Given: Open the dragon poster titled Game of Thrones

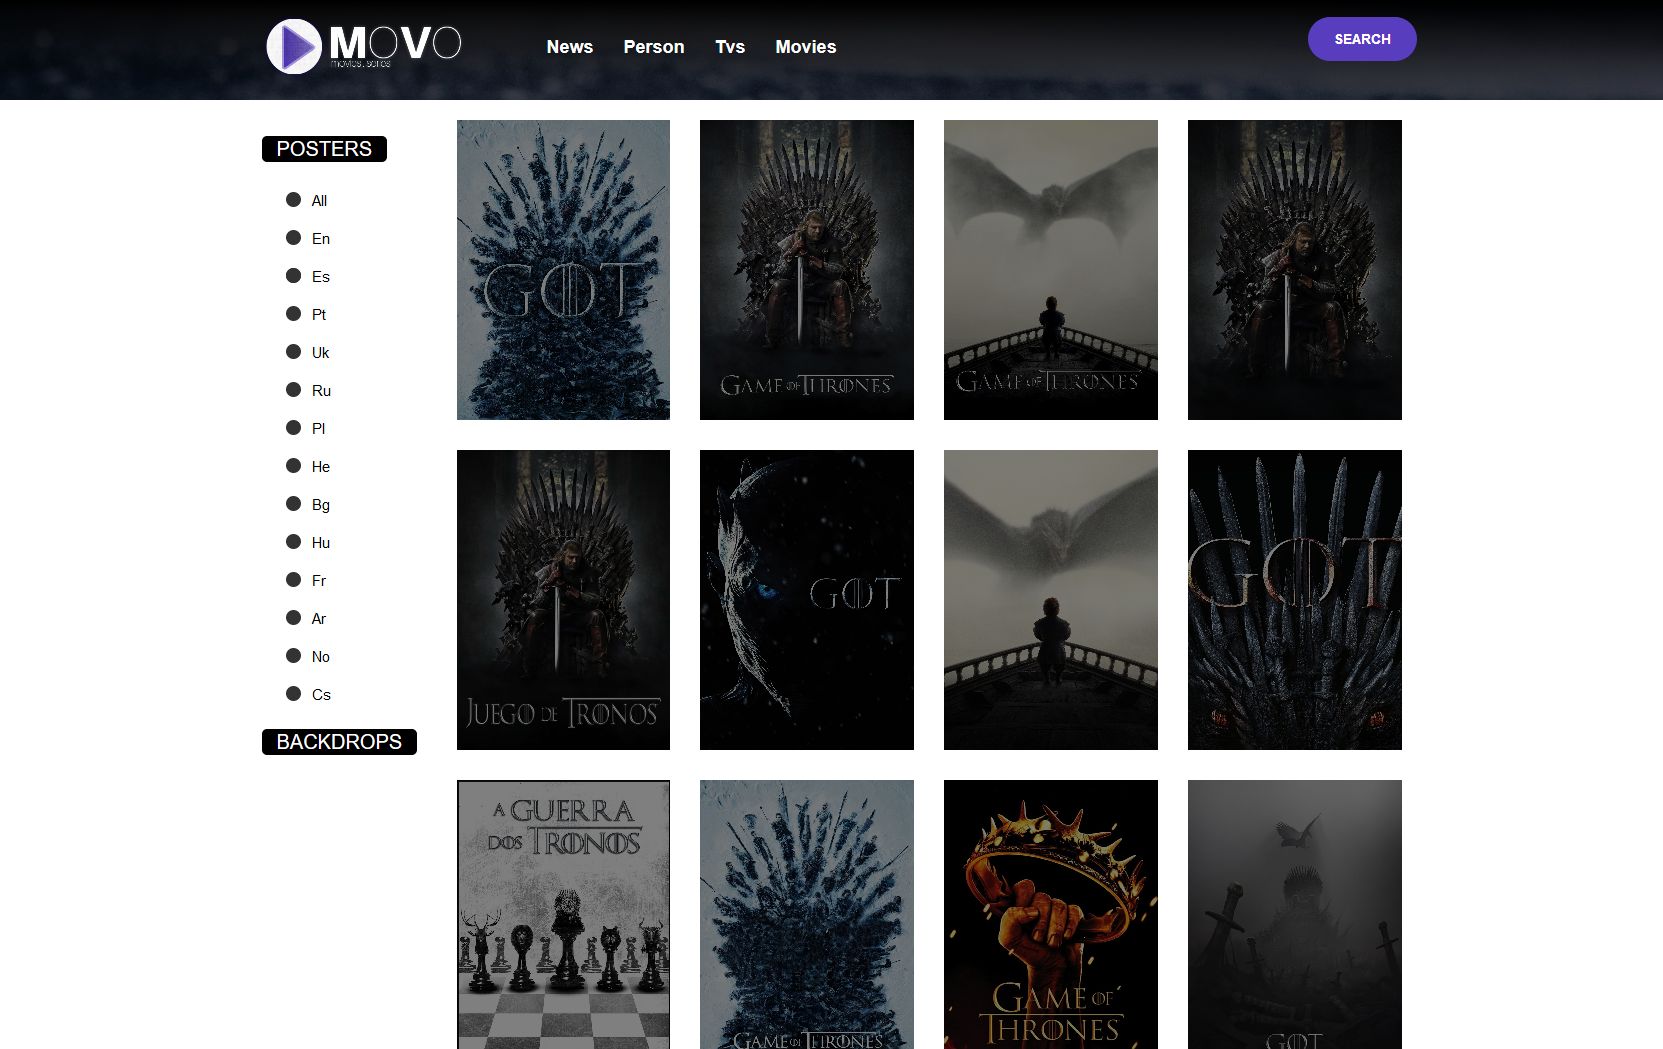Looking at the screenshot, I should (x=1051, y=270).
